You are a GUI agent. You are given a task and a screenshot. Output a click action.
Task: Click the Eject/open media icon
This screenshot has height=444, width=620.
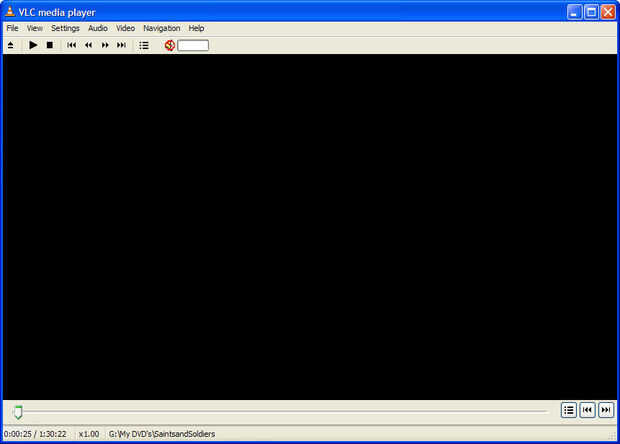[x=11, y=45]
